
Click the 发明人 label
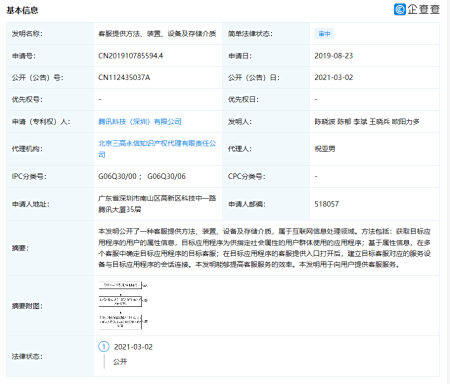pos(240,122)
